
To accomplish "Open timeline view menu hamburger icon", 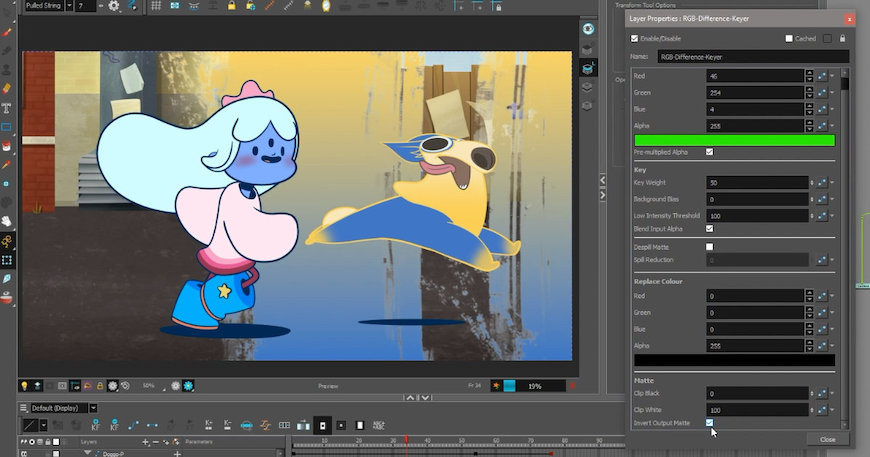I will [x=23, y=408].
